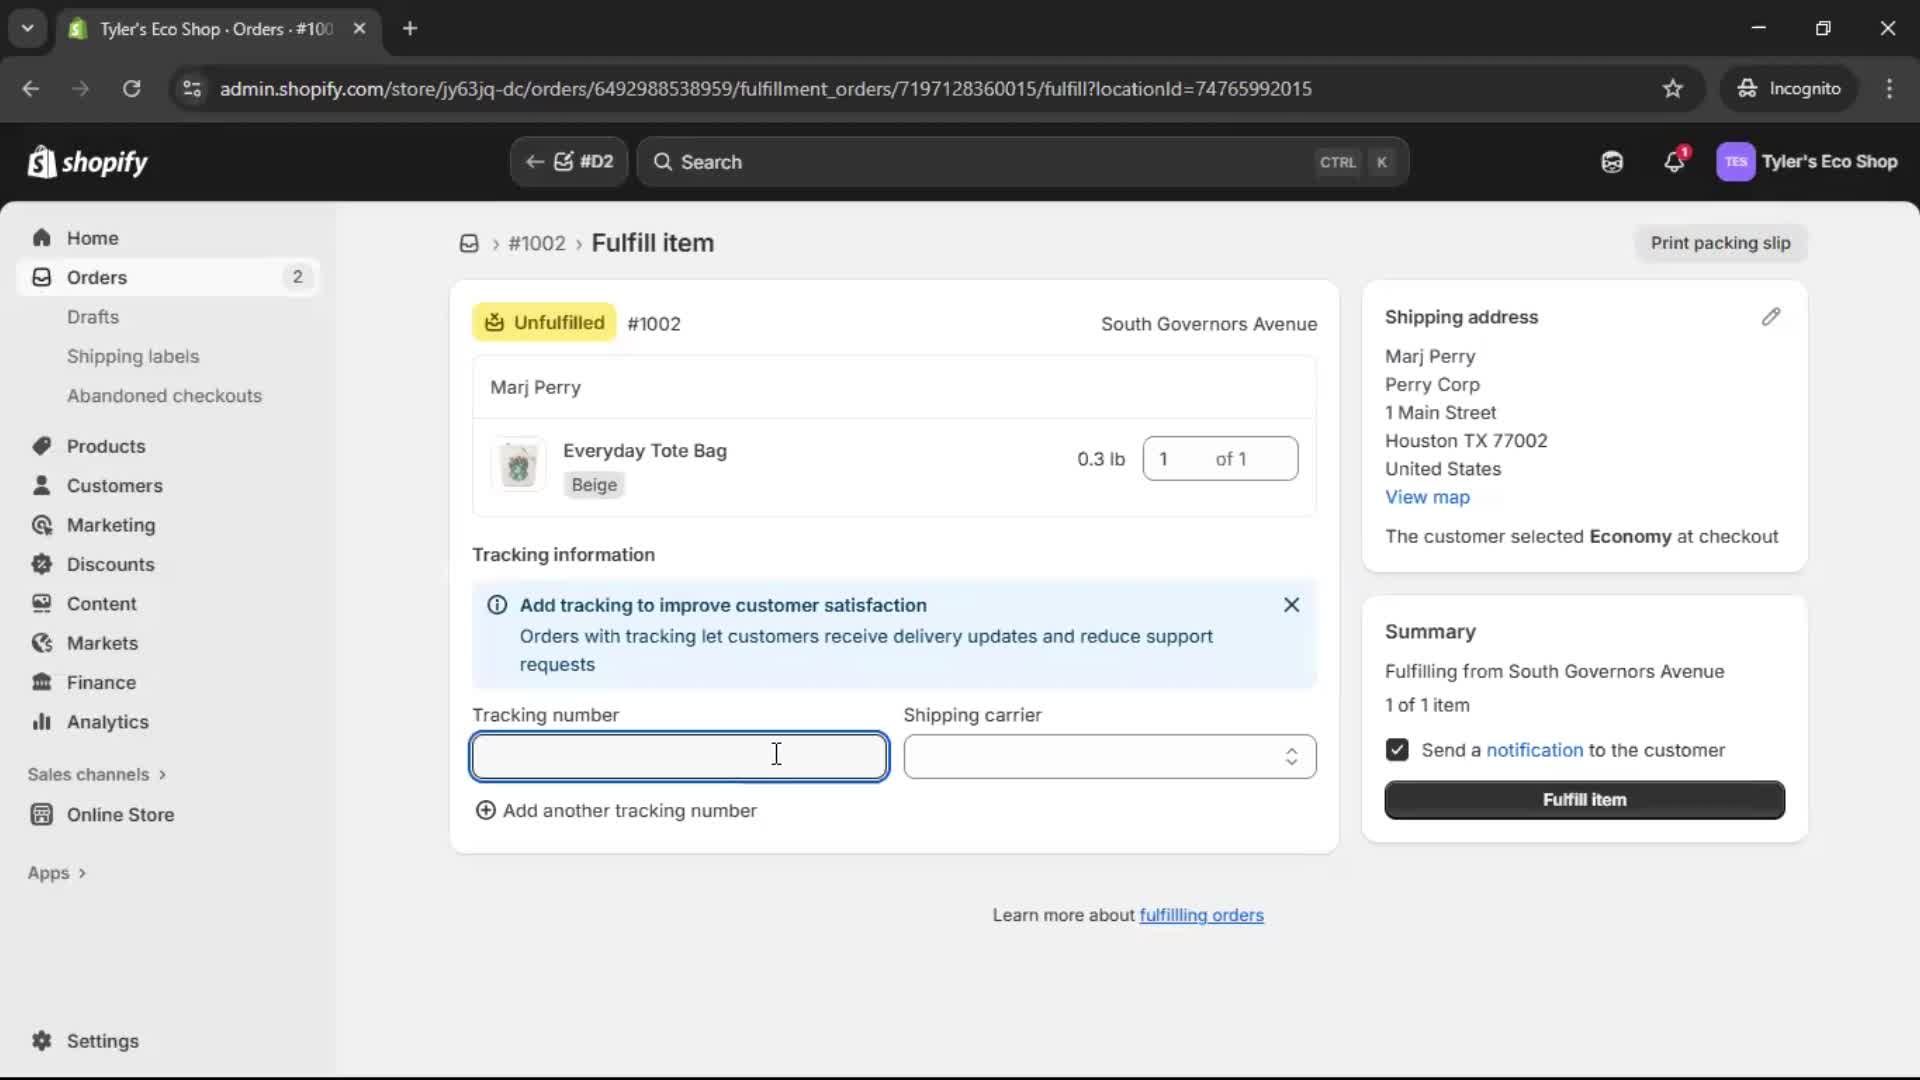Screen dimensions: 1920x1080
Task: Bookmark the page via the browser star
Action: click(x=1674, y=88)
